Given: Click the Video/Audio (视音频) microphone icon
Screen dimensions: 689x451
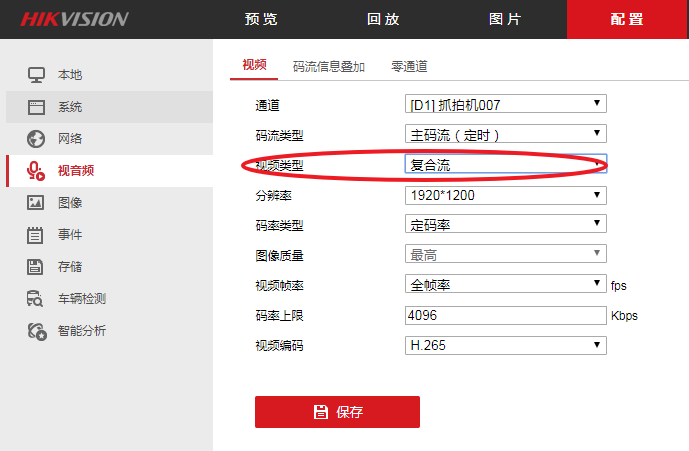Looking at the screenshot, I should [x=37, y=171].
